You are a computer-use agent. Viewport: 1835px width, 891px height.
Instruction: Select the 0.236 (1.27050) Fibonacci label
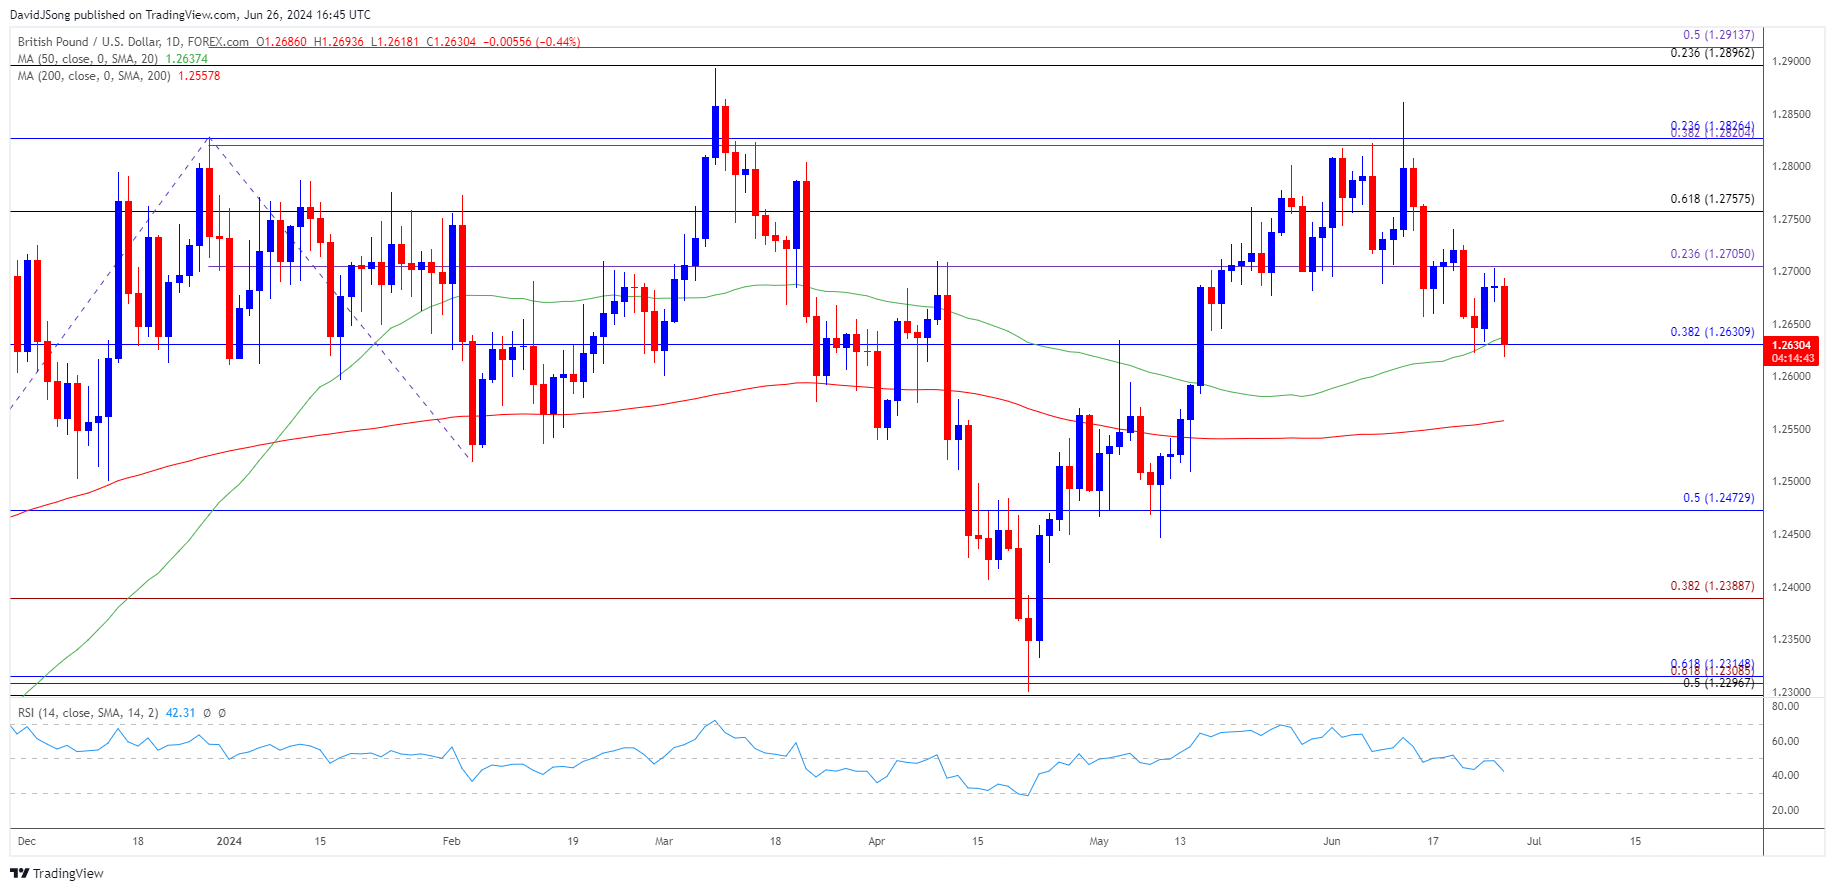click(x=1712, y=254)
